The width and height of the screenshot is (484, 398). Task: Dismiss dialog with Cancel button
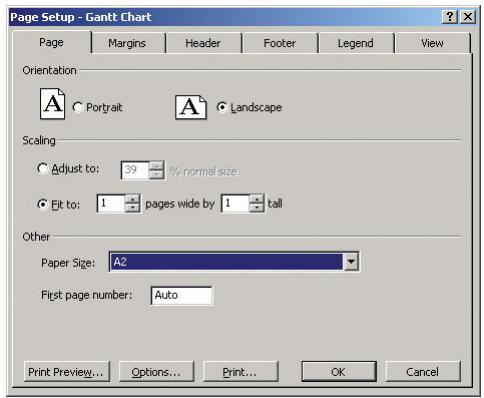click(423, 372)
